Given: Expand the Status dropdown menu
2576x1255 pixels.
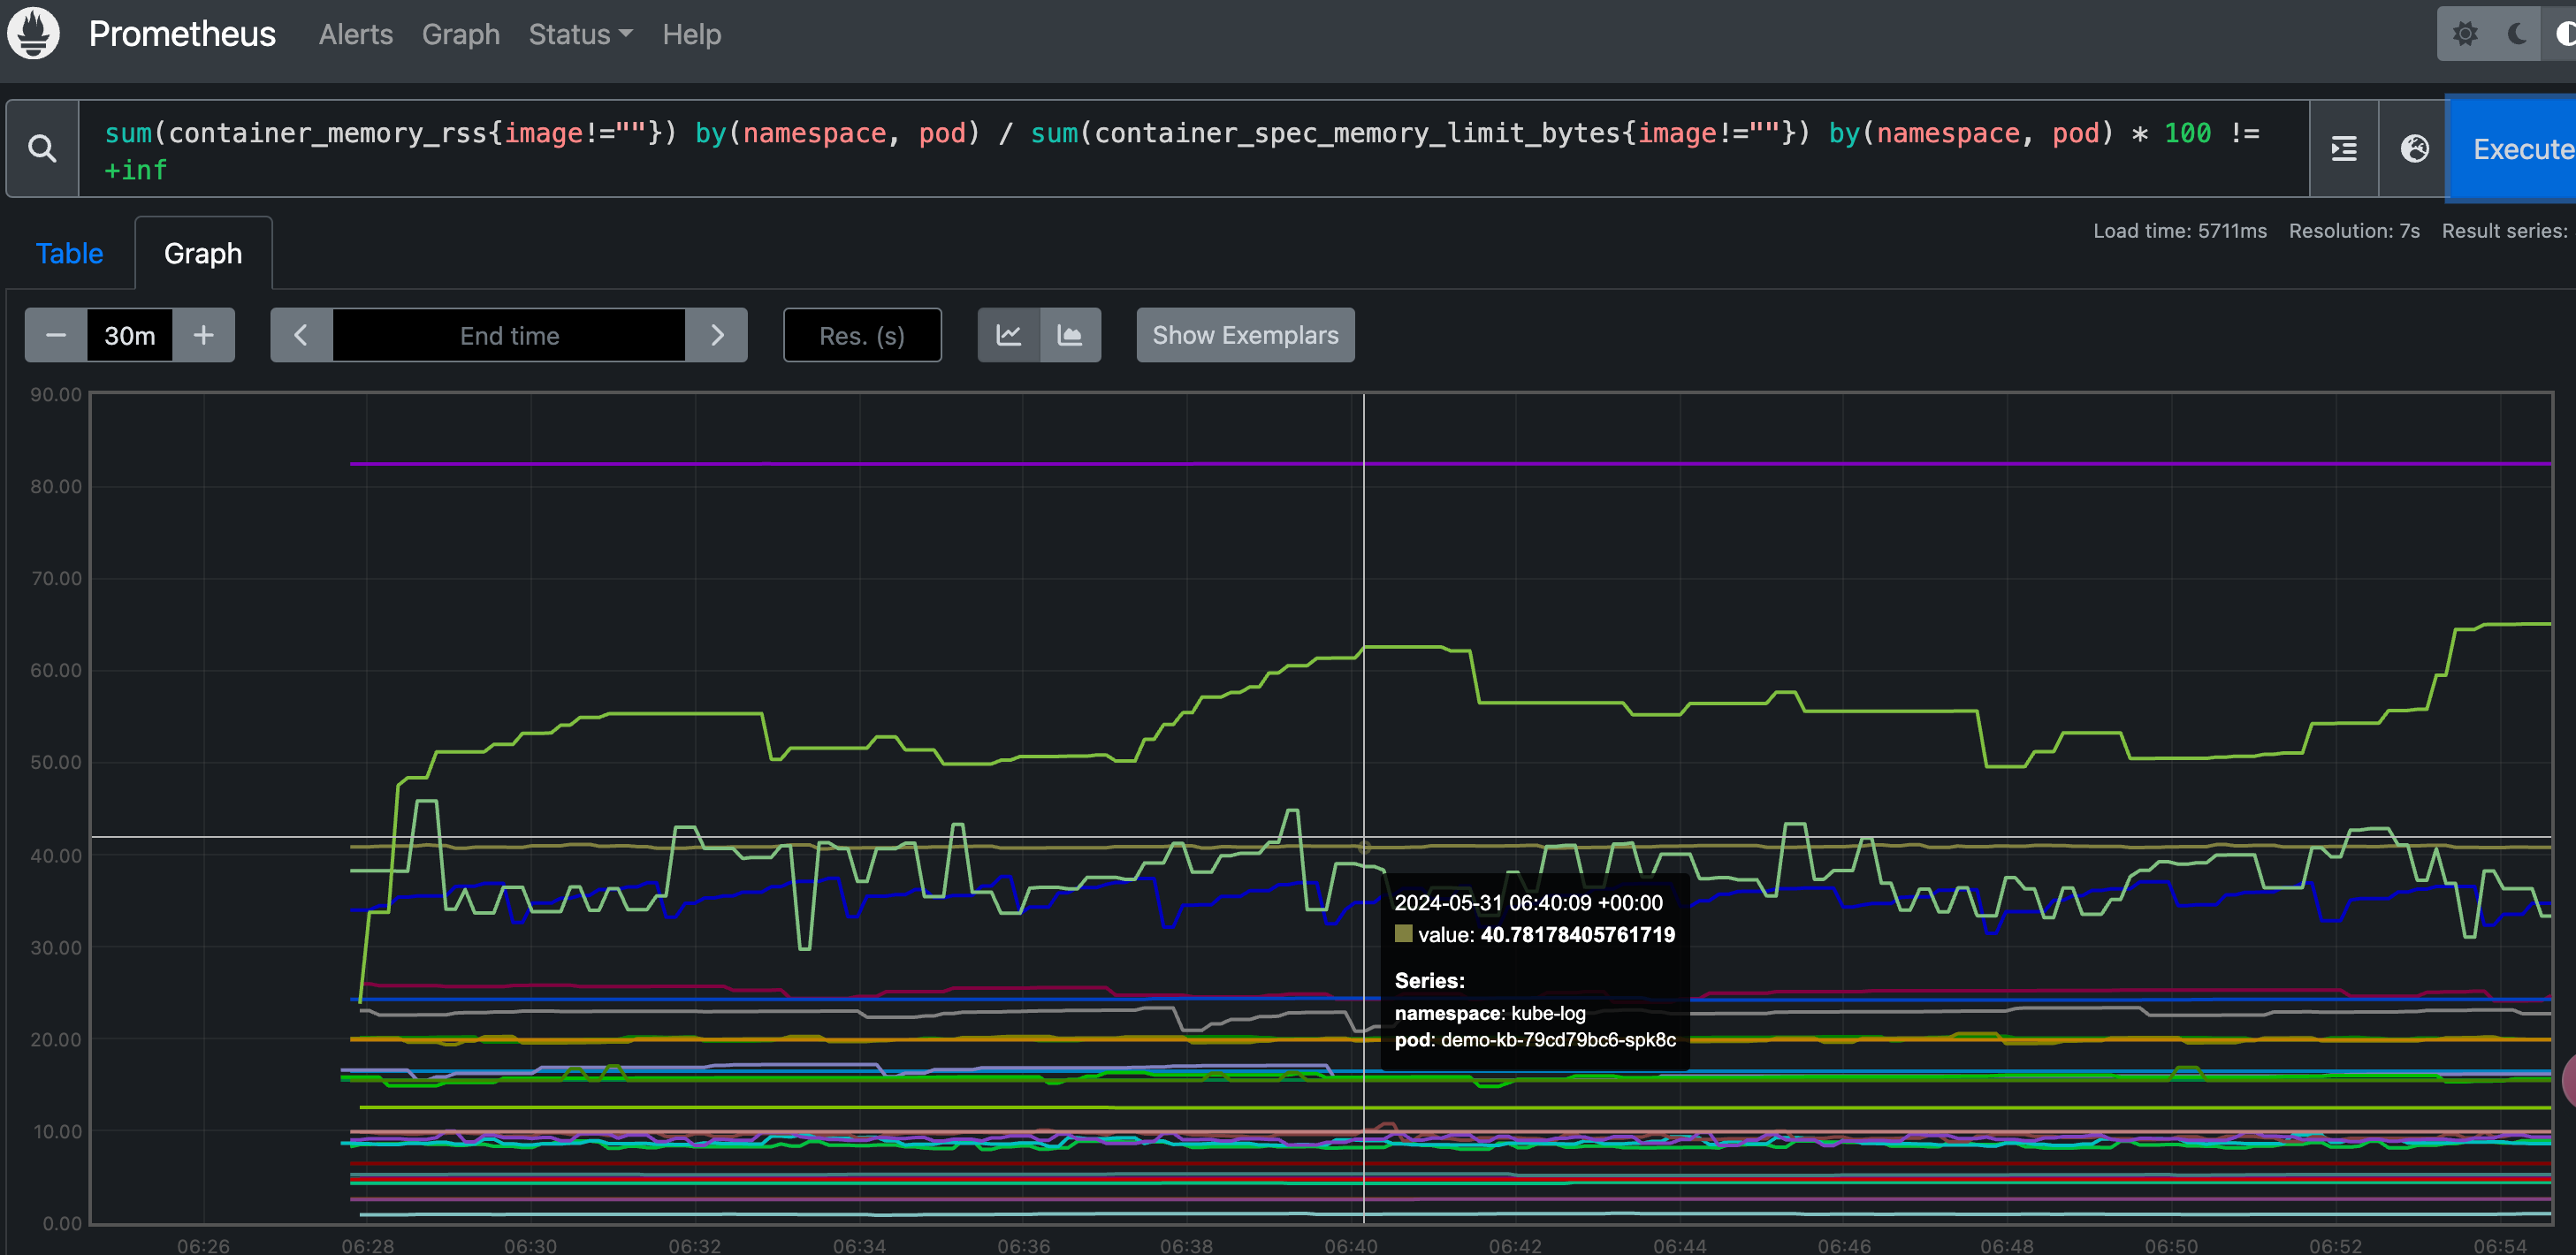Looking at the screenshot, I should click(580, 34).
